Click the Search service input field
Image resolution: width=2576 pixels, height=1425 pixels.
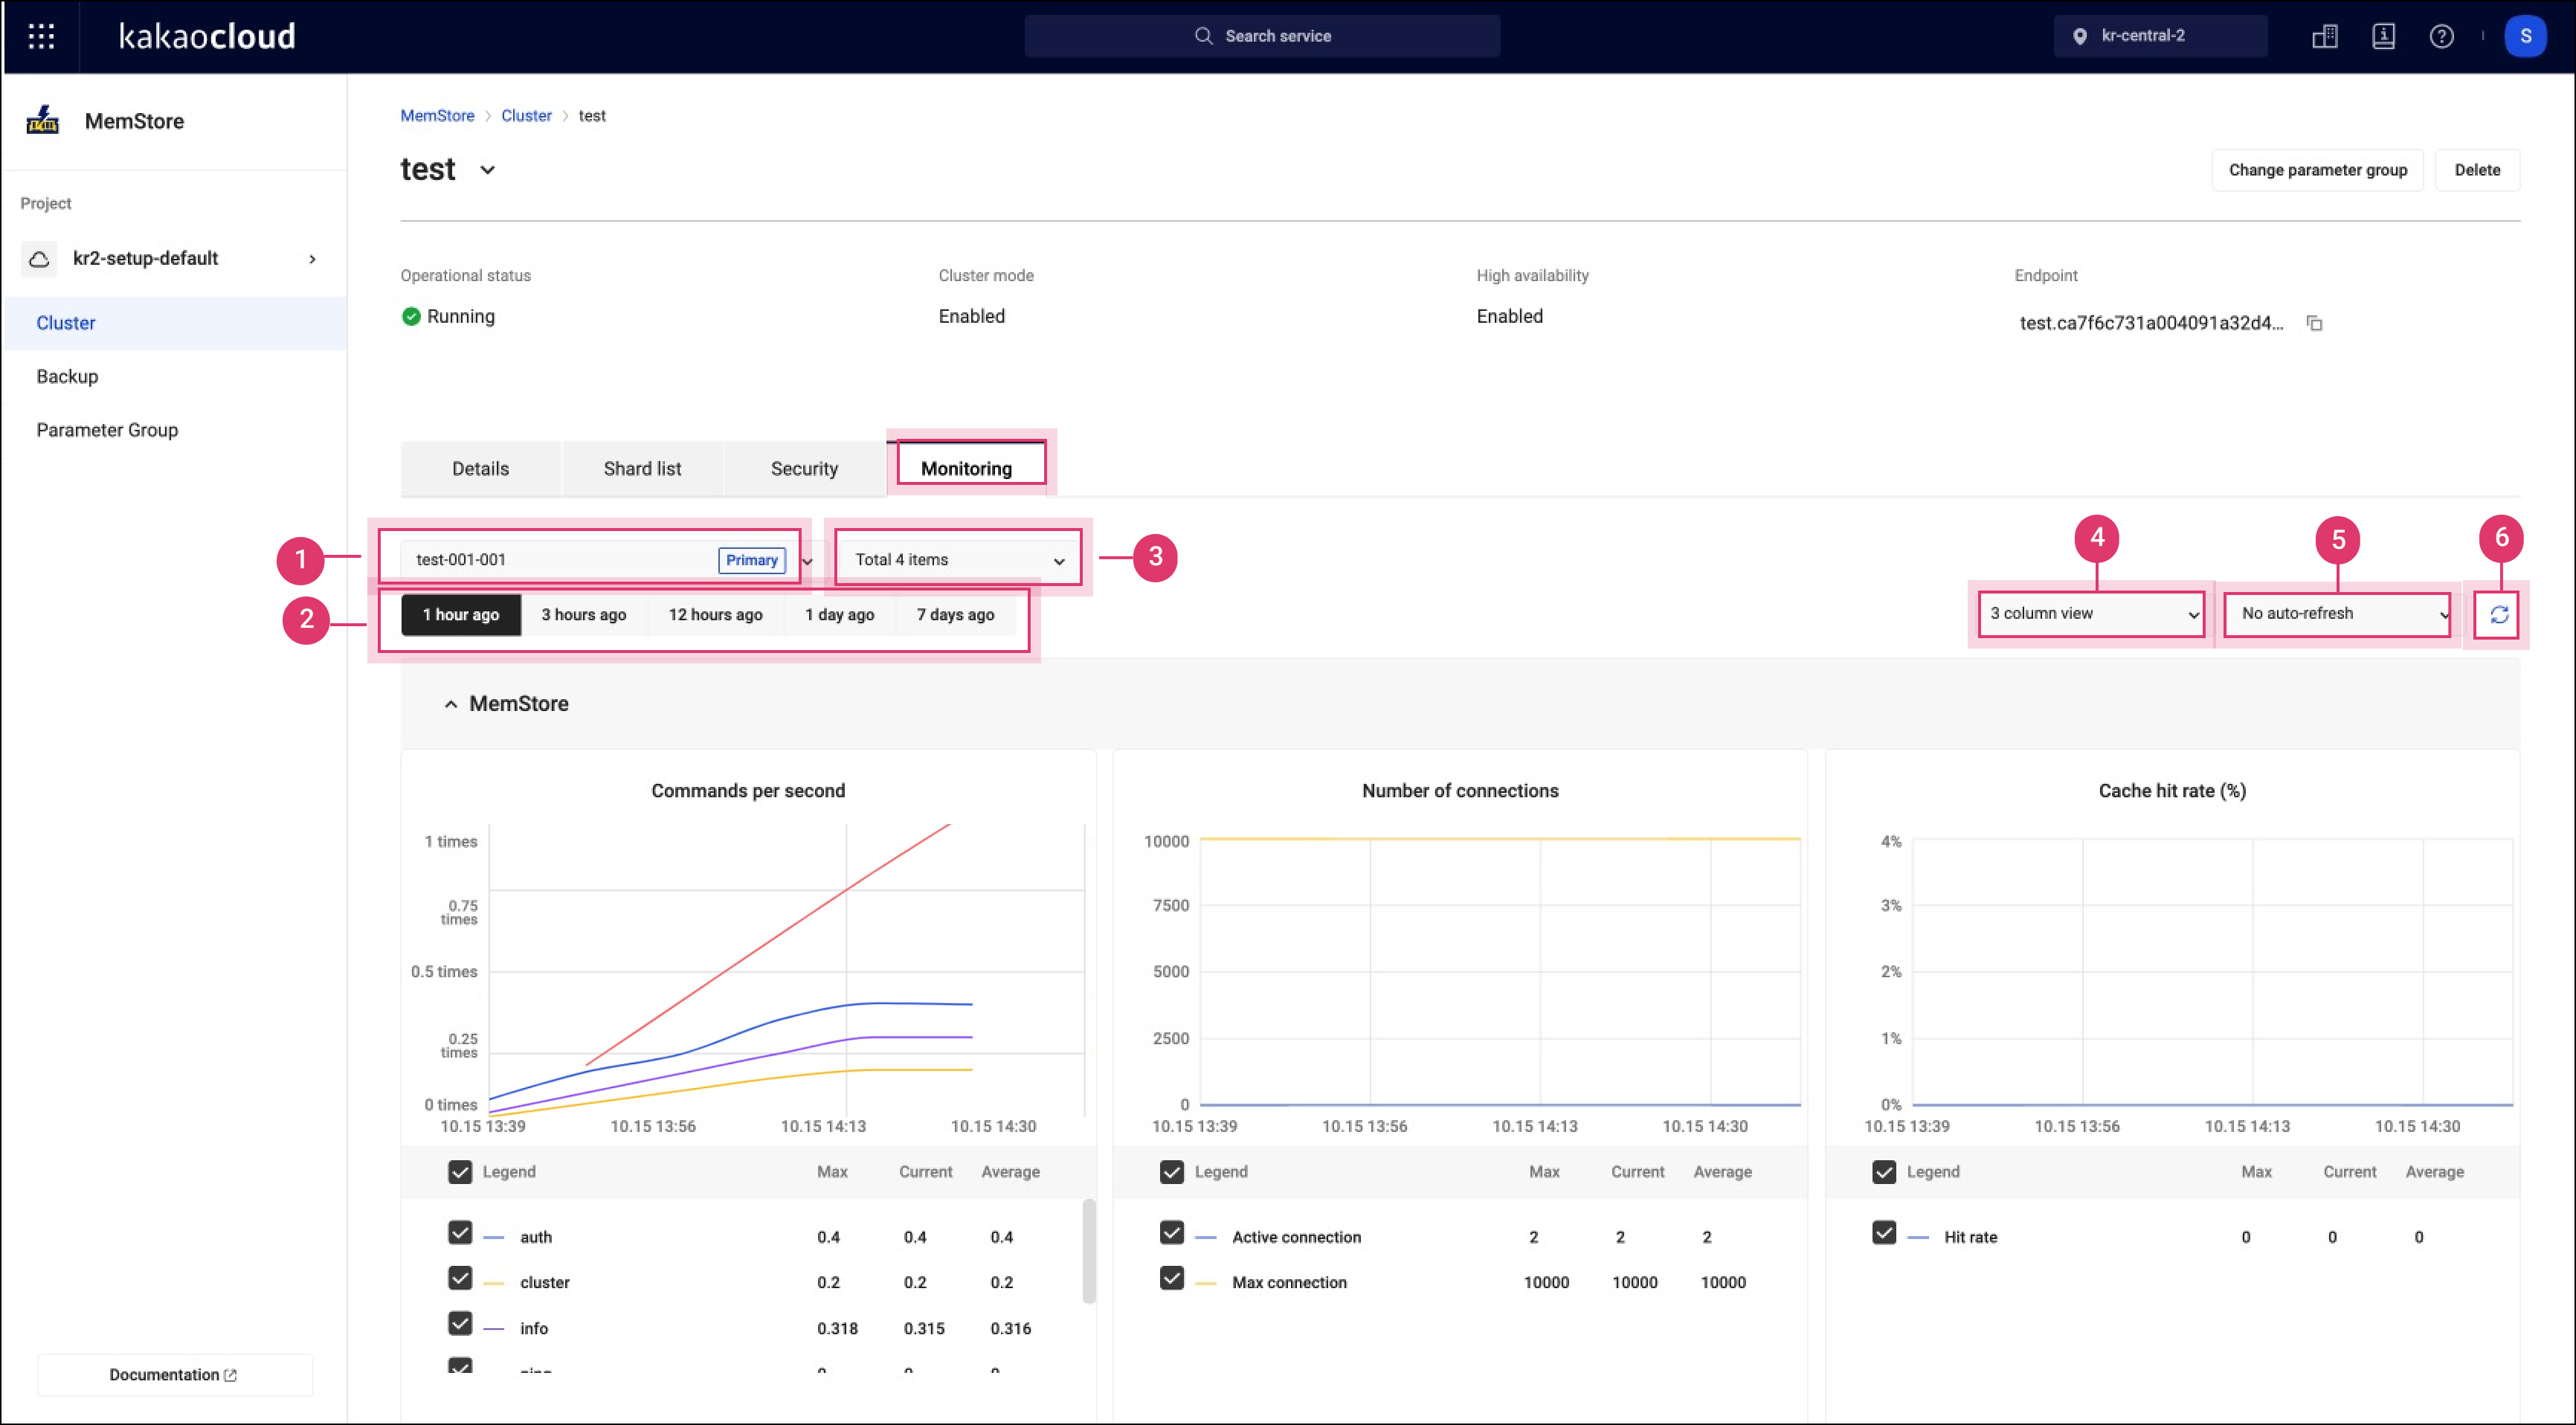tap(1262, 36)
